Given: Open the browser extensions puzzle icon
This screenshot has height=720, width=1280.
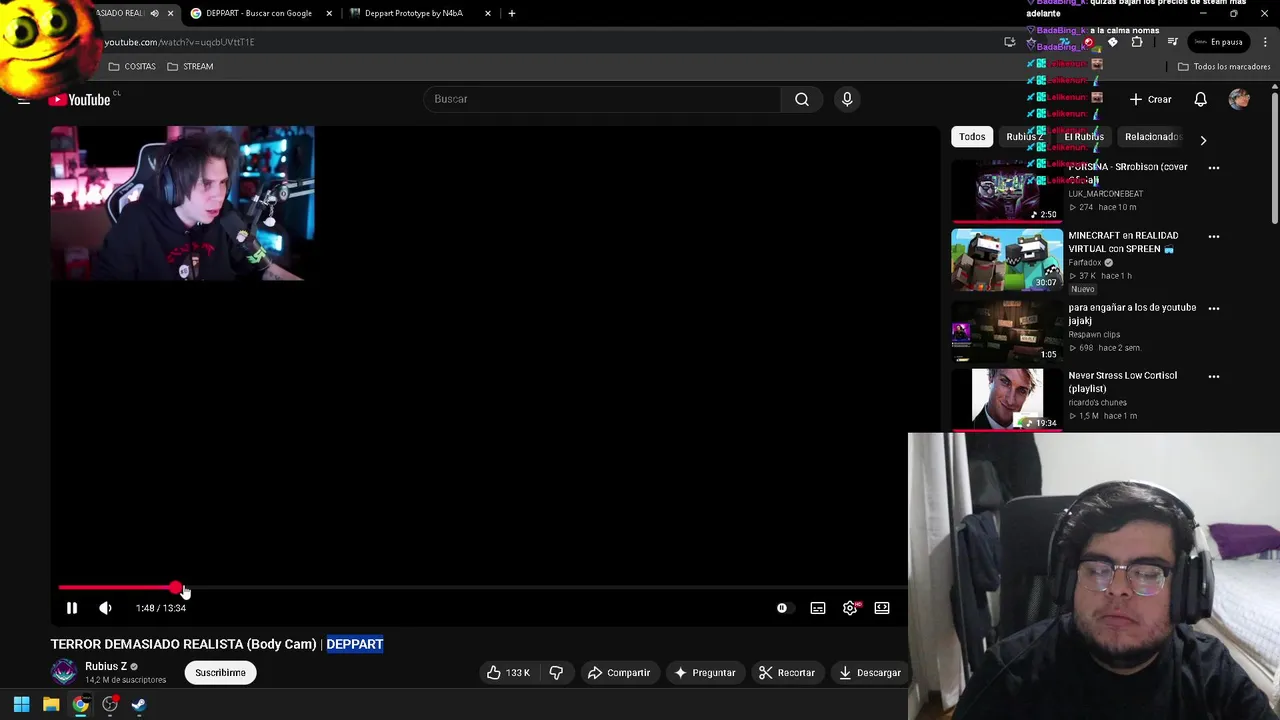Looking at the screenshot, I should point(1137,42).
